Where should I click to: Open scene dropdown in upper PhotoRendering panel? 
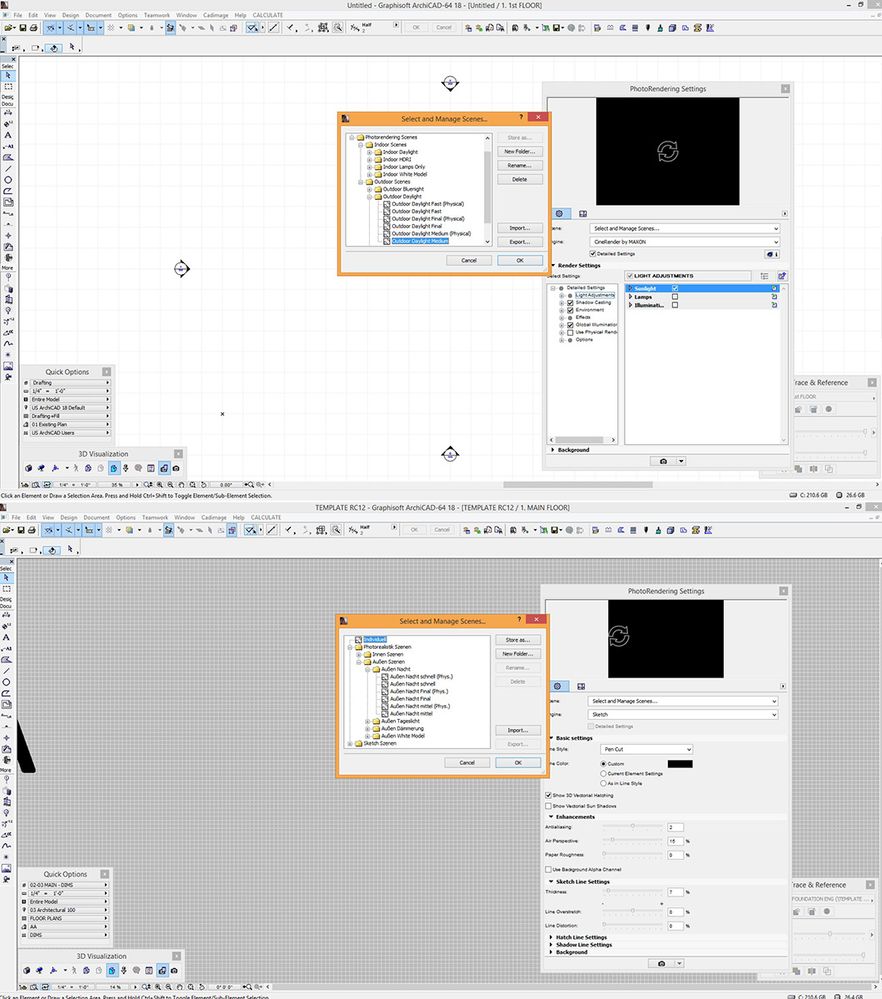[x=684, y=228]
